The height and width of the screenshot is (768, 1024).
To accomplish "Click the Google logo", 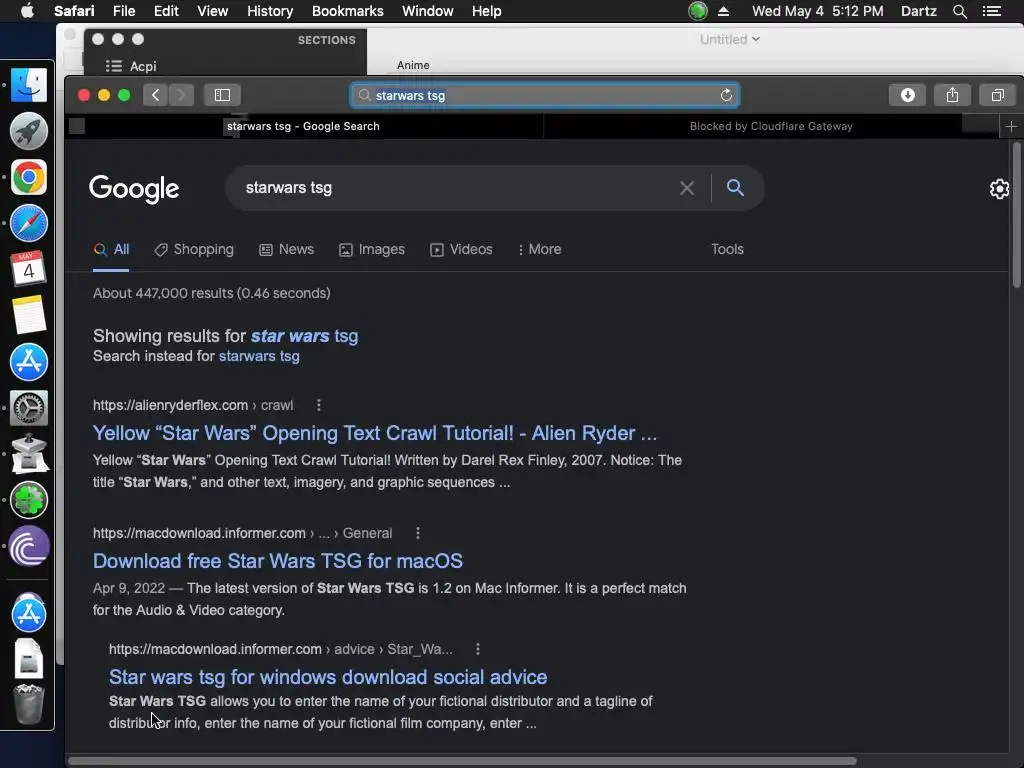I will pos(134,189).
